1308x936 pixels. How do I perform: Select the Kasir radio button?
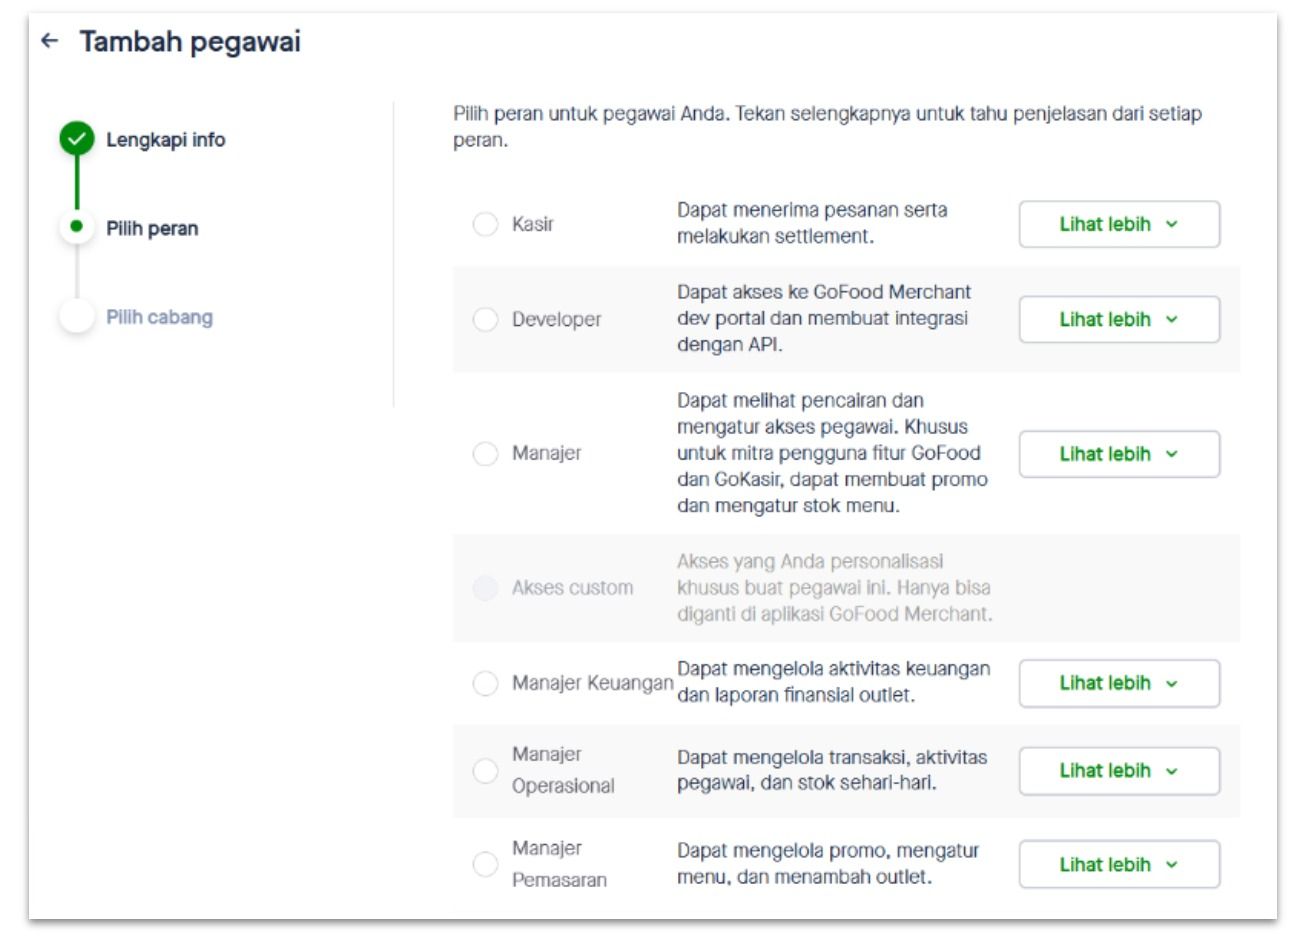(x=485, y=224)
